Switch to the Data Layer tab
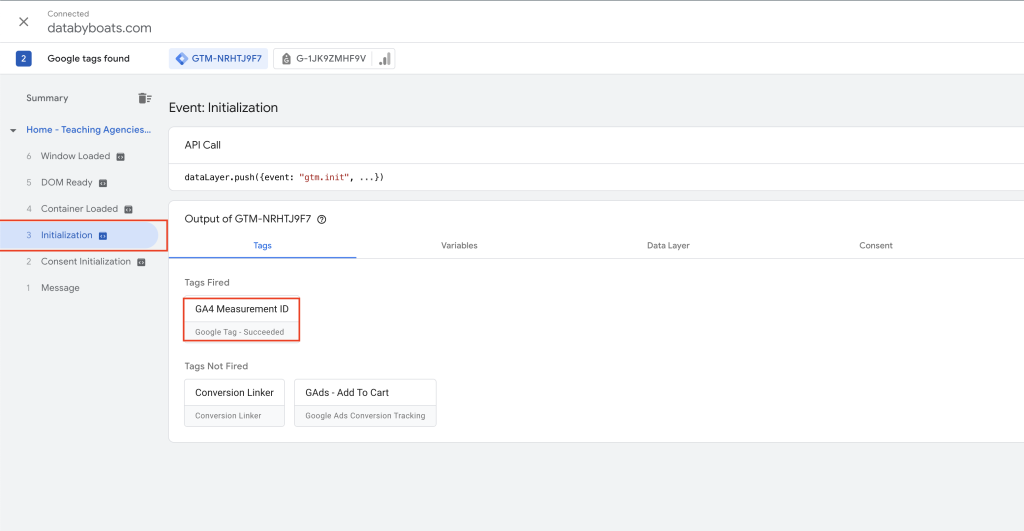The width and height of the screenshot is (1024, 531). 668,246
